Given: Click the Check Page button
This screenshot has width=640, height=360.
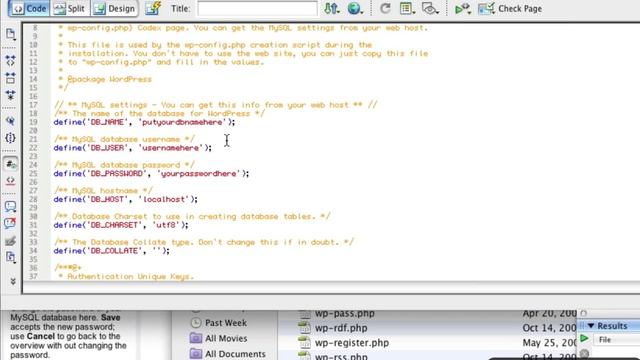Looking at the screenshot, I should pyautogui.click(x=510, y=9).
